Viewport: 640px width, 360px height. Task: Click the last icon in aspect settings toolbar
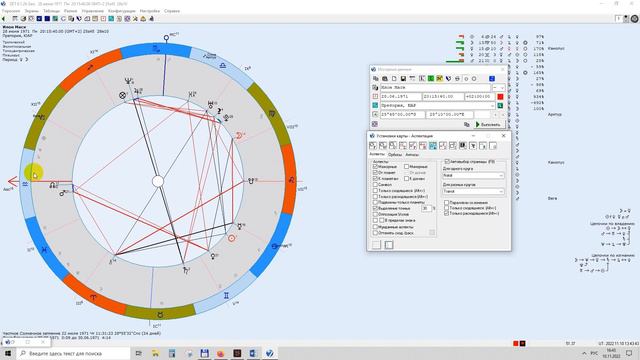(x=493, y=145)
